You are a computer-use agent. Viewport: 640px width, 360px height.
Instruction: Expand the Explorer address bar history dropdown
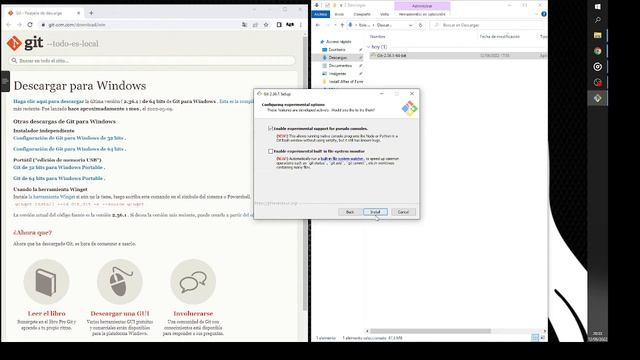click(410, 25)
